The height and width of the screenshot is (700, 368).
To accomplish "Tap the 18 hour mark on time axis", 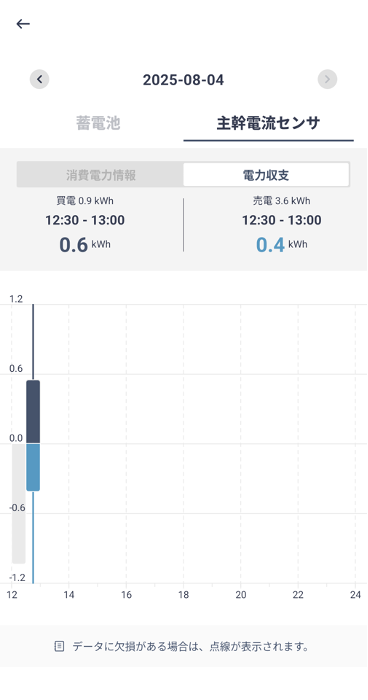I will (184, 595).
